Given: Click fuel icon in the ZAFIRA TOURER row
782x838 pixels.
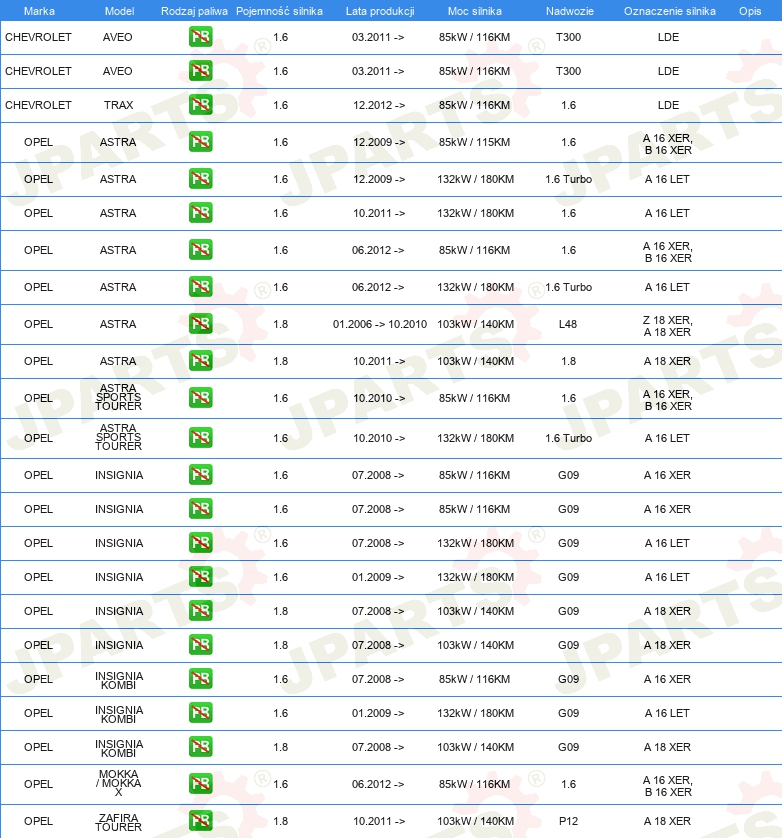Looking at the screenshot, I should (x=200, y=820).
